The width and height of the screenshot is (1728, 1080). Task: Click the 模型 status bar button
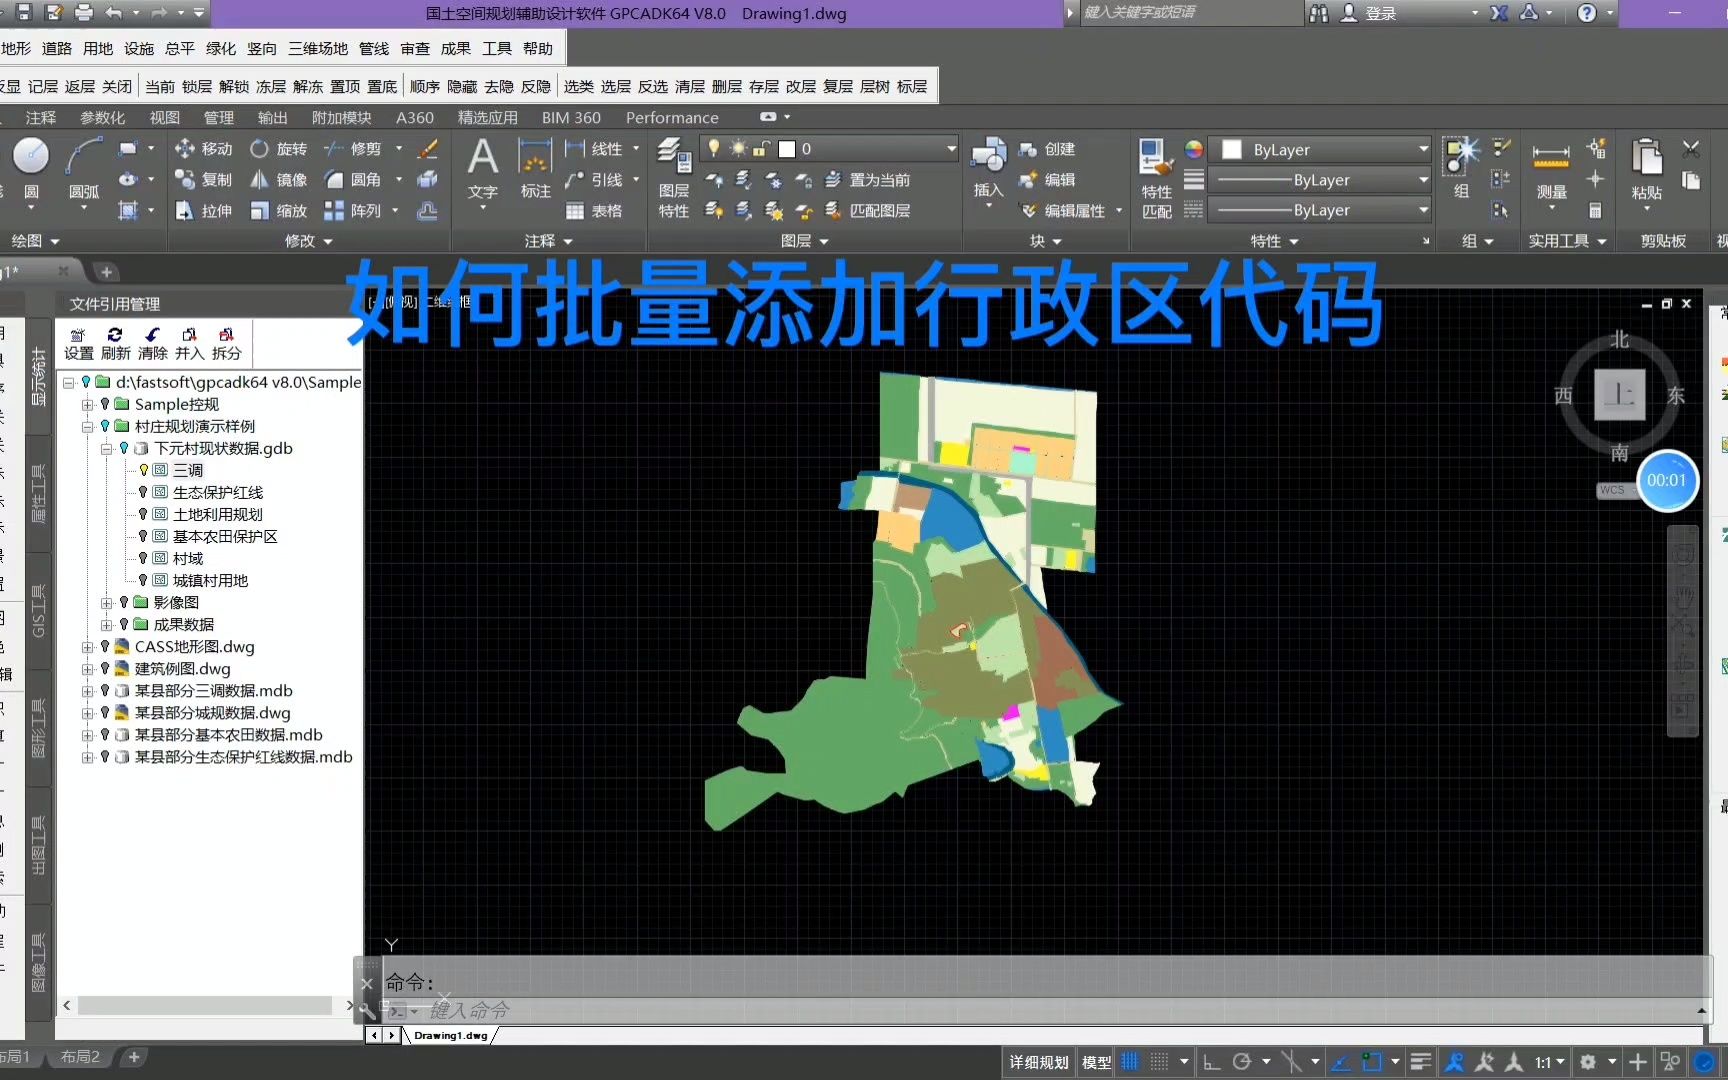click(1096, 1062)
